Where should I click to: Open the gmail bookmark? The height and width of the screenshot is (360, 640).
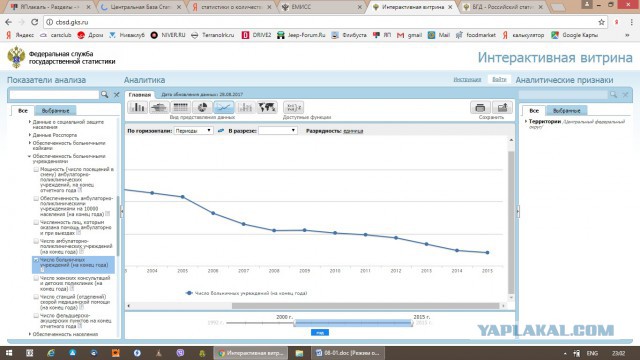tap(409, 35)
